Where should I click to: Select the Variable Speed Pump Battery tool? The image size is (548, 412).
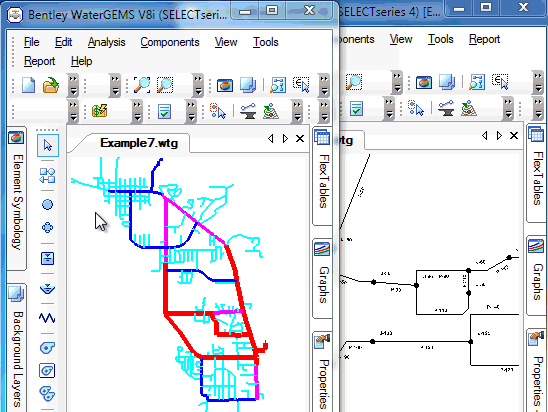(x=47, y=394)
